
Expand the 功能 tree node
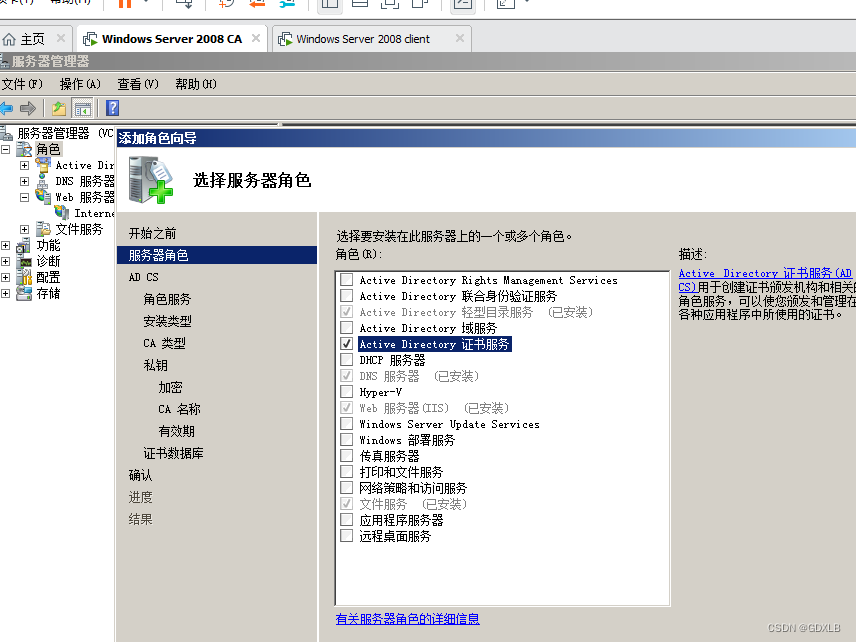[5, 245]
